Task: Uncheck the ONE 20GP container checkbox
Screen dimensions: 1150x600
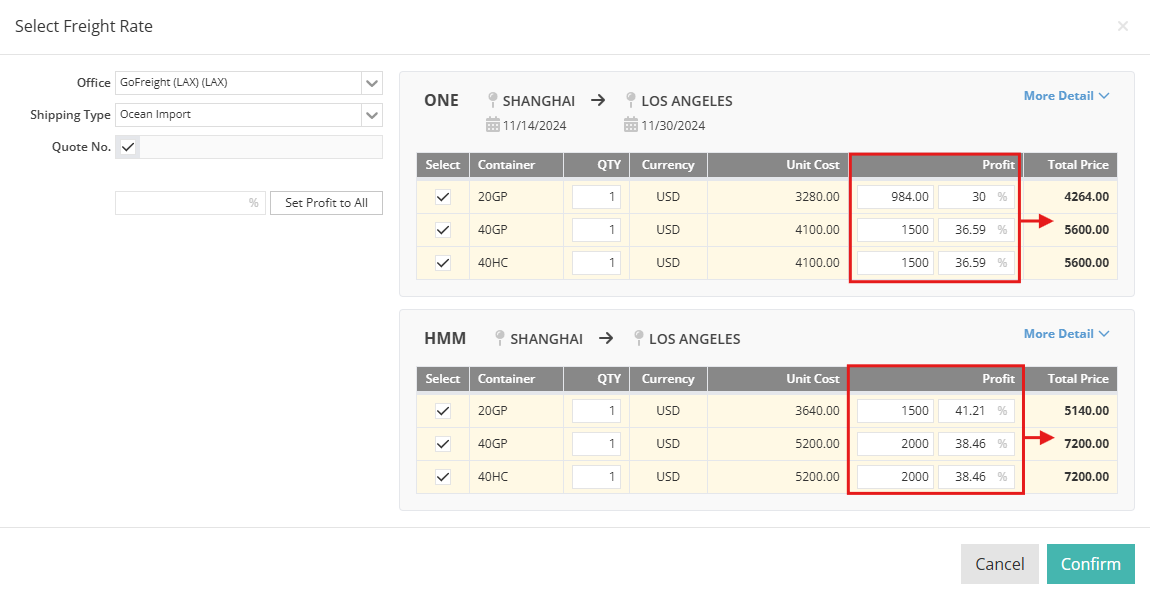Action: [x=443, y=197]
